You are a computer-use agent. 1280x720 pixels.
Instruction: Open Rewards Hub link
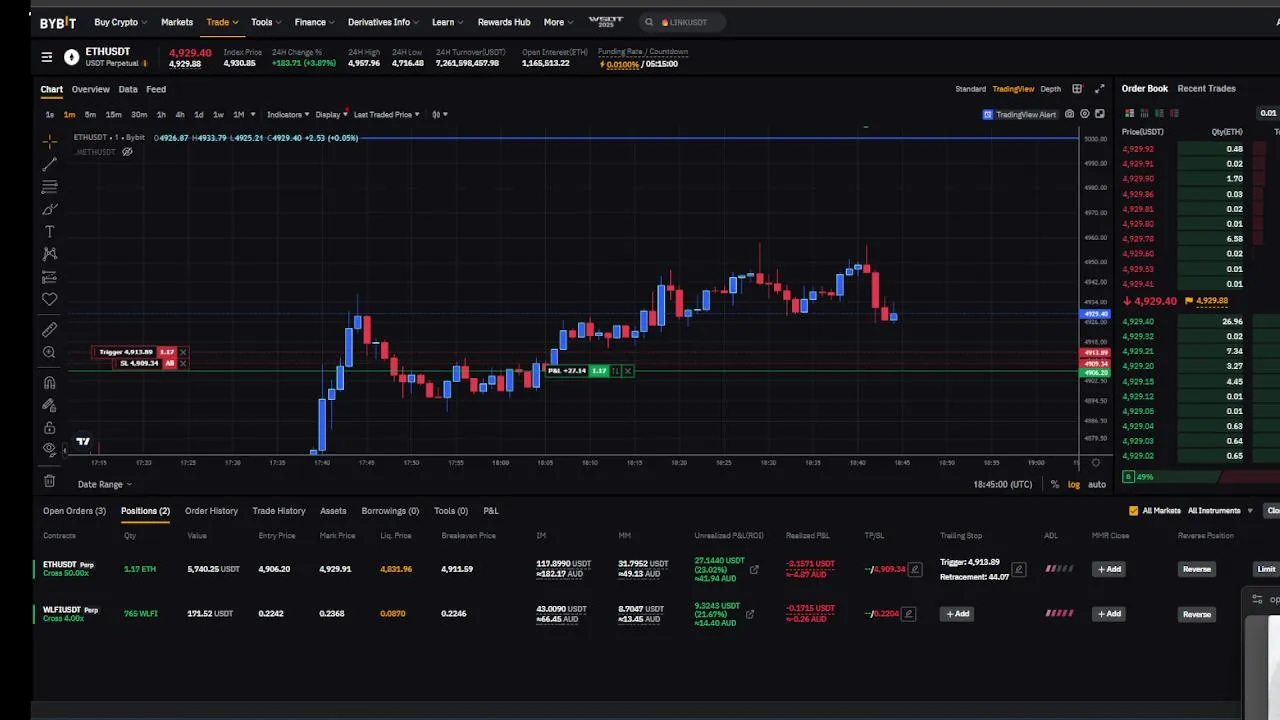(504, 22)
